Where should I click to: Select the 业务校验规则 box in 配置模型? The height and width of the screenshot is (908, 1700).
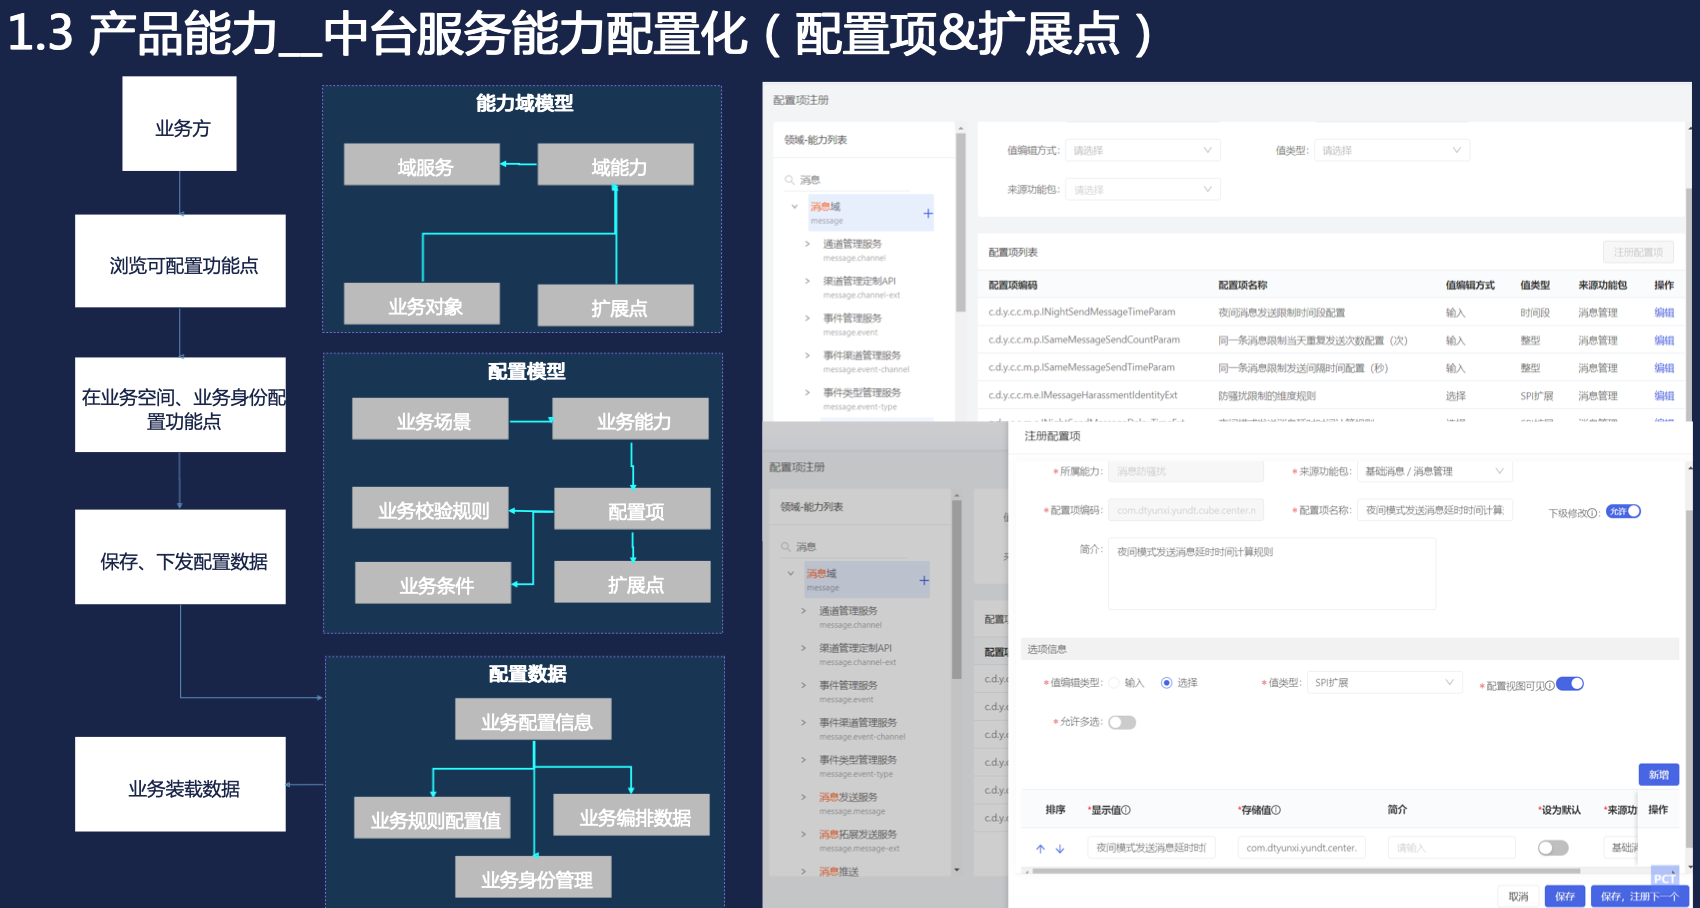click(x=430, y=507)
